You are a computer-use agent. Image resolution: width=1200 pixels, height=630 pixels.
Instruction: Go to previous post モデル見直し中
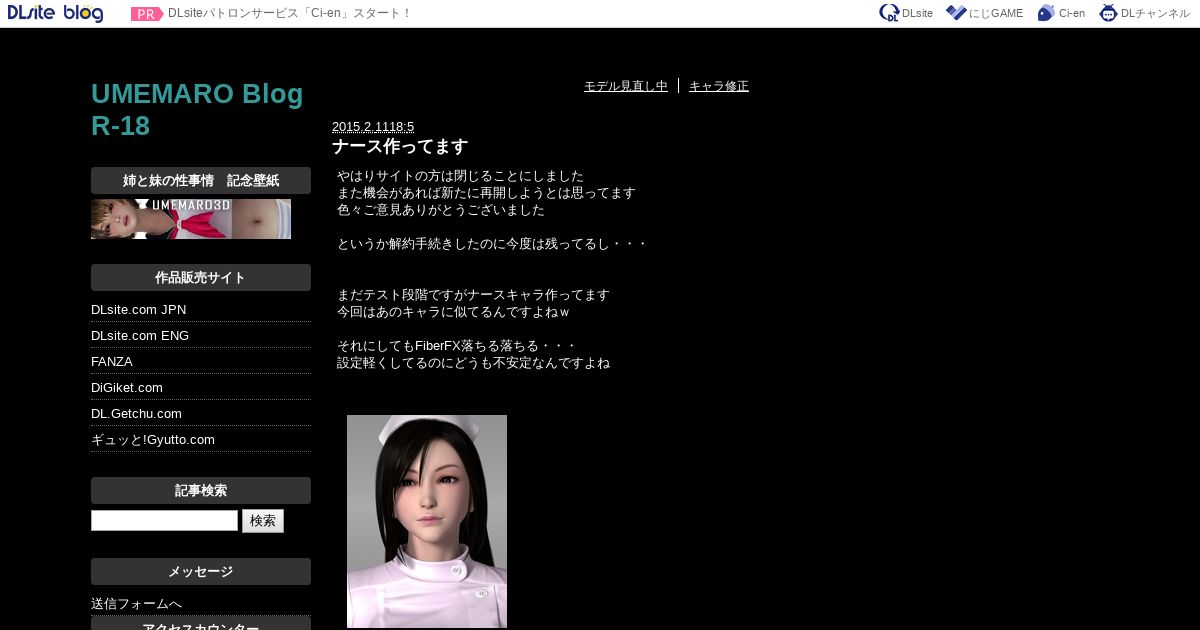tap(626, 86)
